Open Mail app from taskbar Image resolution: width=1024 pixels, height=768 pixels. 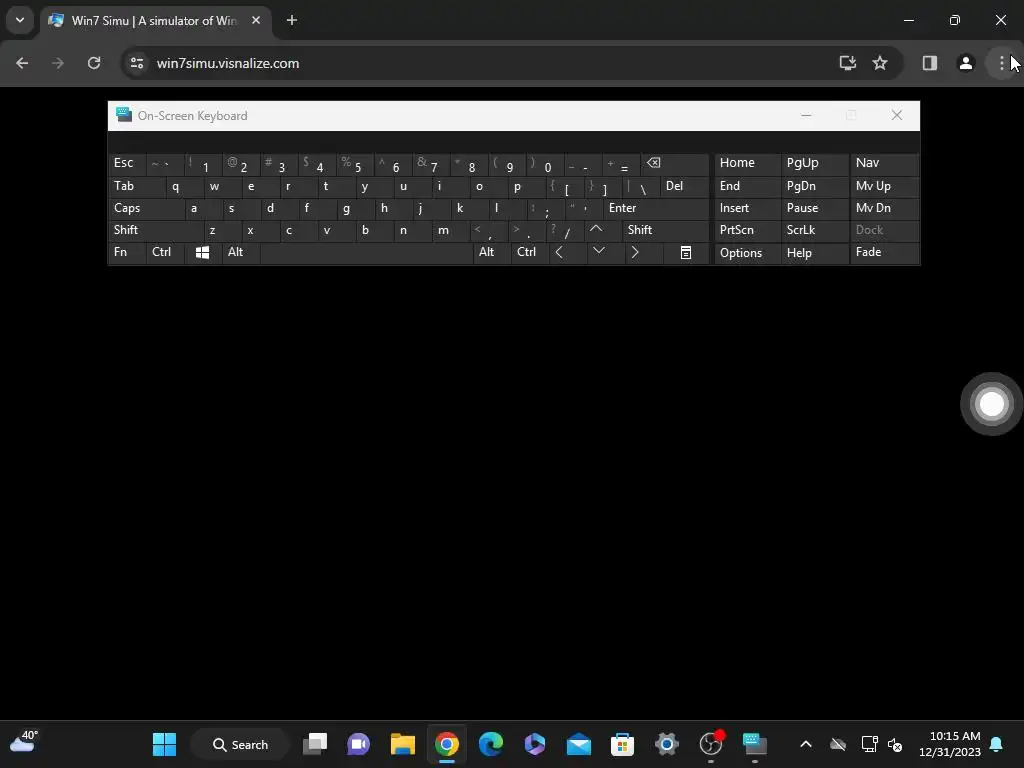pyautogui.click(x=579, y=744)
